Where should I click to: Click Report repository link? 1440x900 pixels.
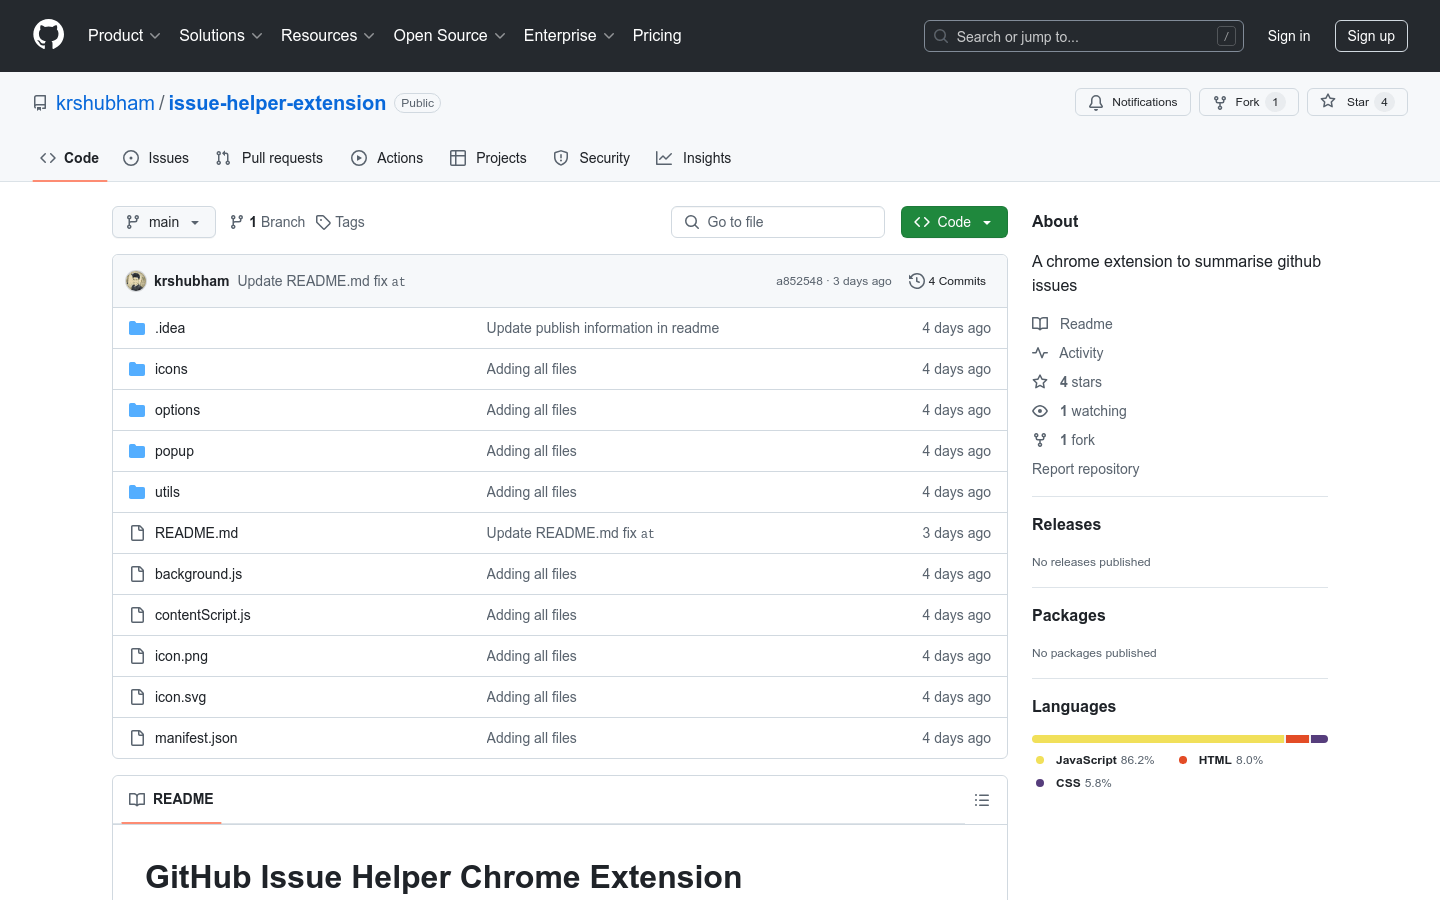click(1085, 469)
